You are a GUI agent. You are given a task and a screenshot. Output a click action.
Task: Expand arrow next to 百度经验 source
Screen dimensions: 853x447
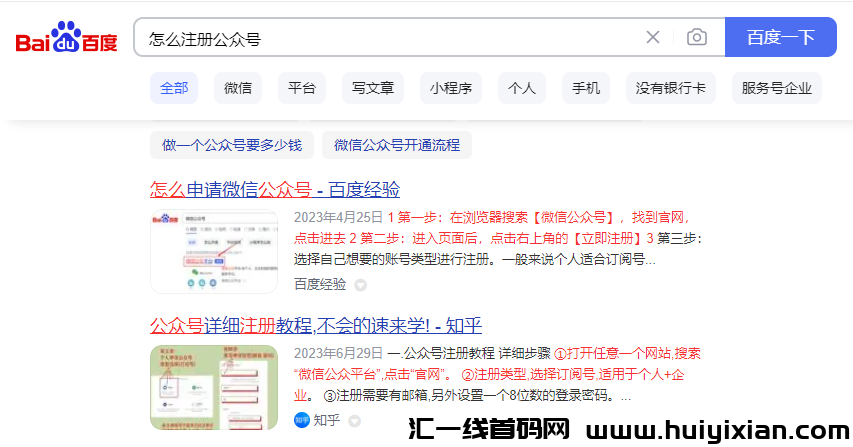pyautogui.click(x=361, y=285)
